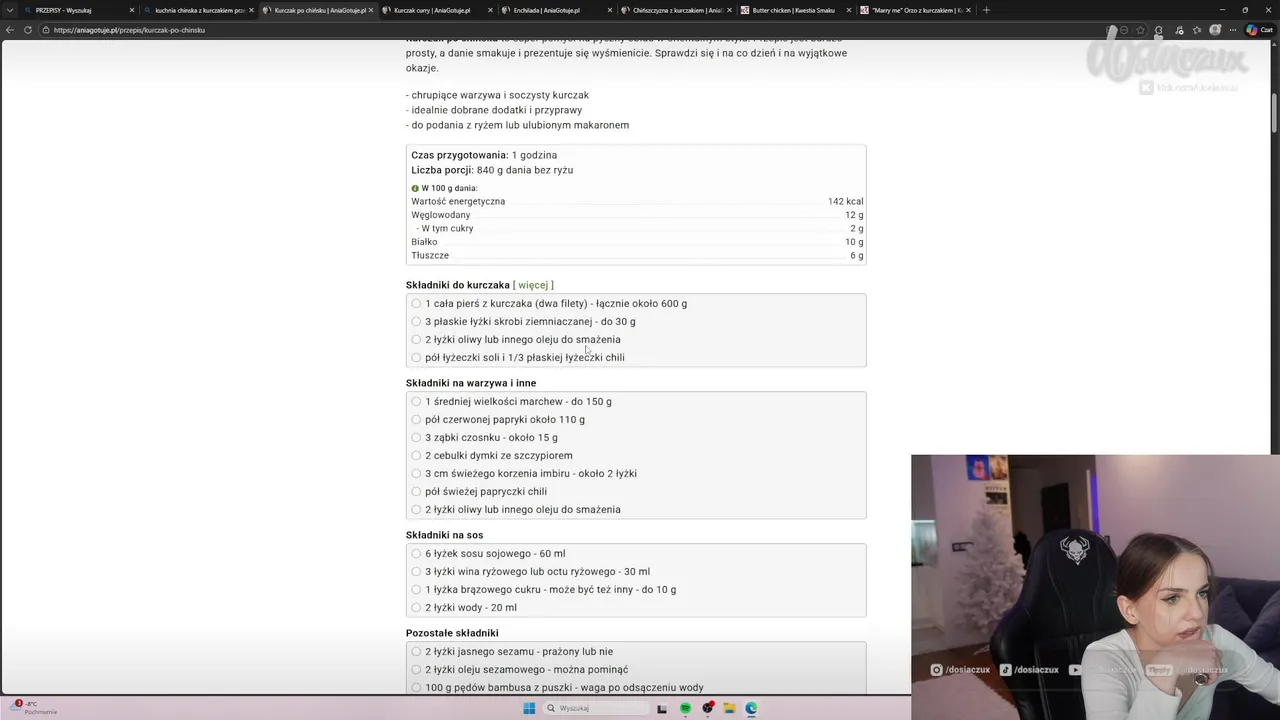
Task: Tick 3 łyżki wina ryżowego
Action: tap(416, 571)
